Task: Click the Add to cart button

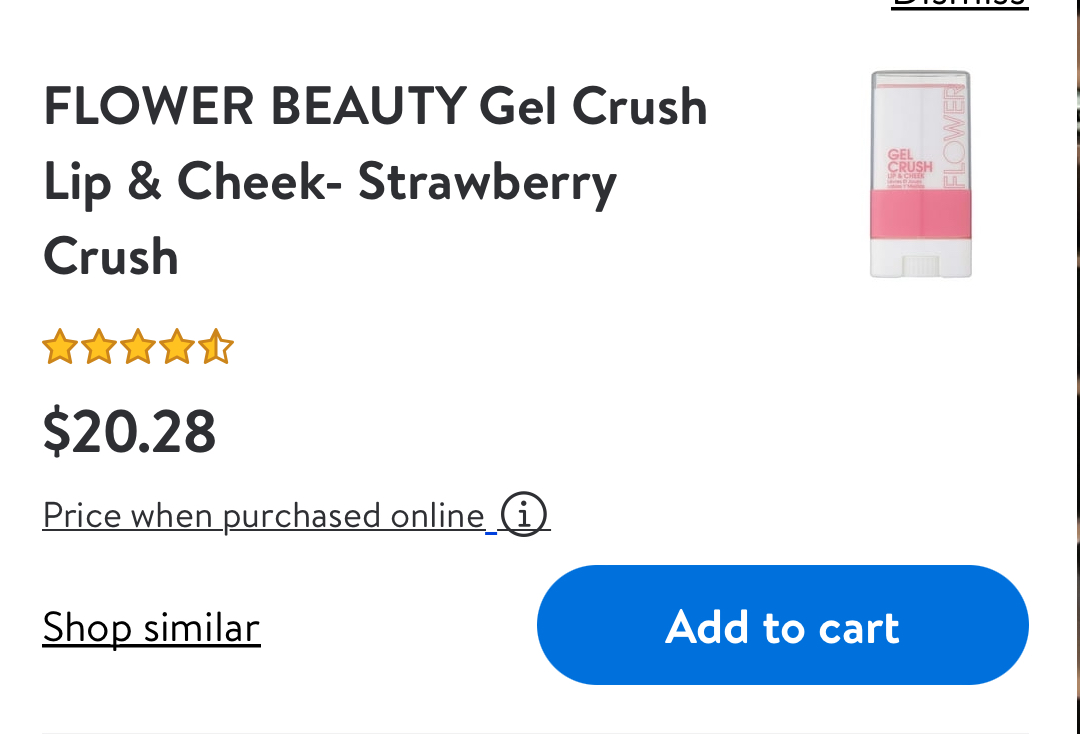Action: coord(782,625)
